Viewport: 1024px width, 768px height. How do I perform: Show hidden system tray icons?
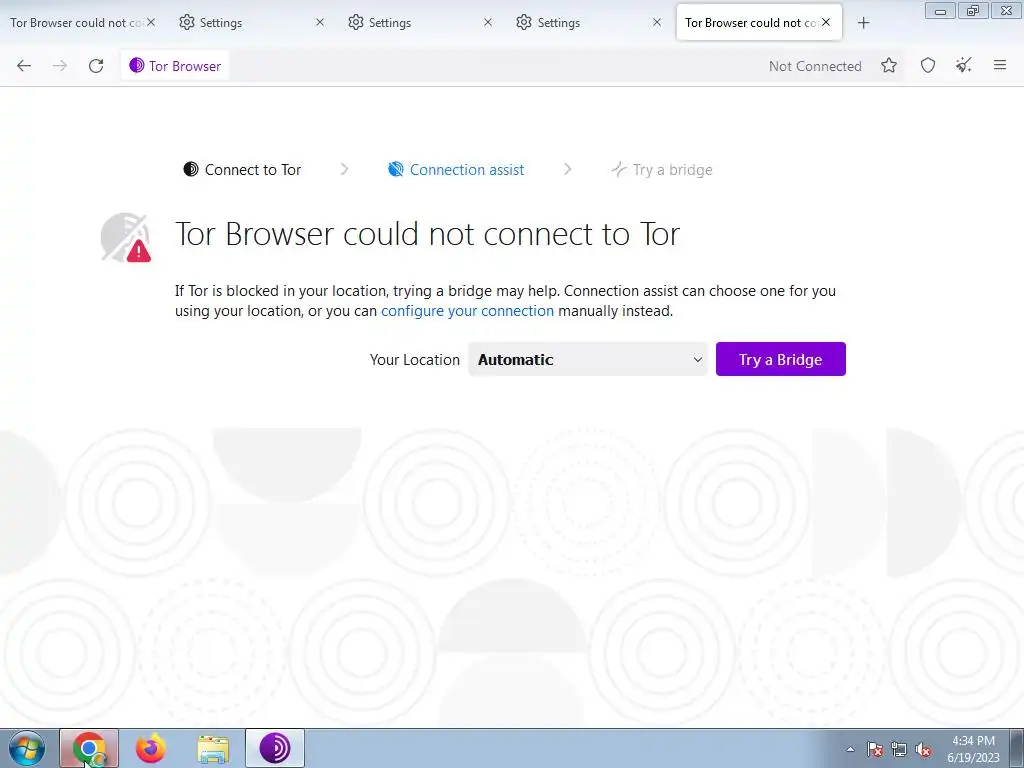[850, 749]
